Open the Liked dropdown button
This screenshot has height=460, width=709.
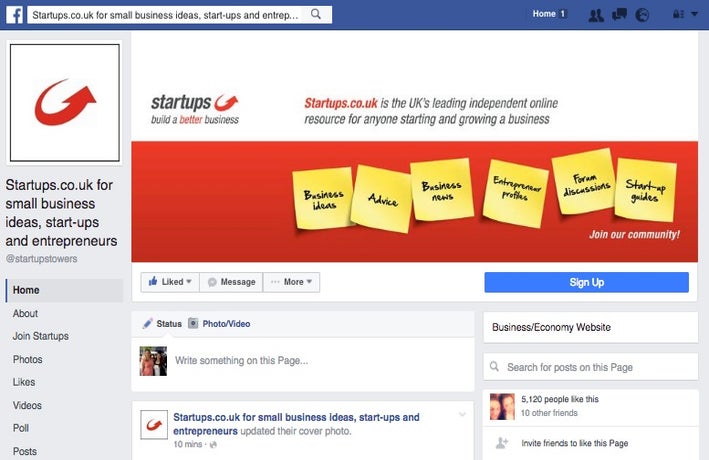click(170, 282)
